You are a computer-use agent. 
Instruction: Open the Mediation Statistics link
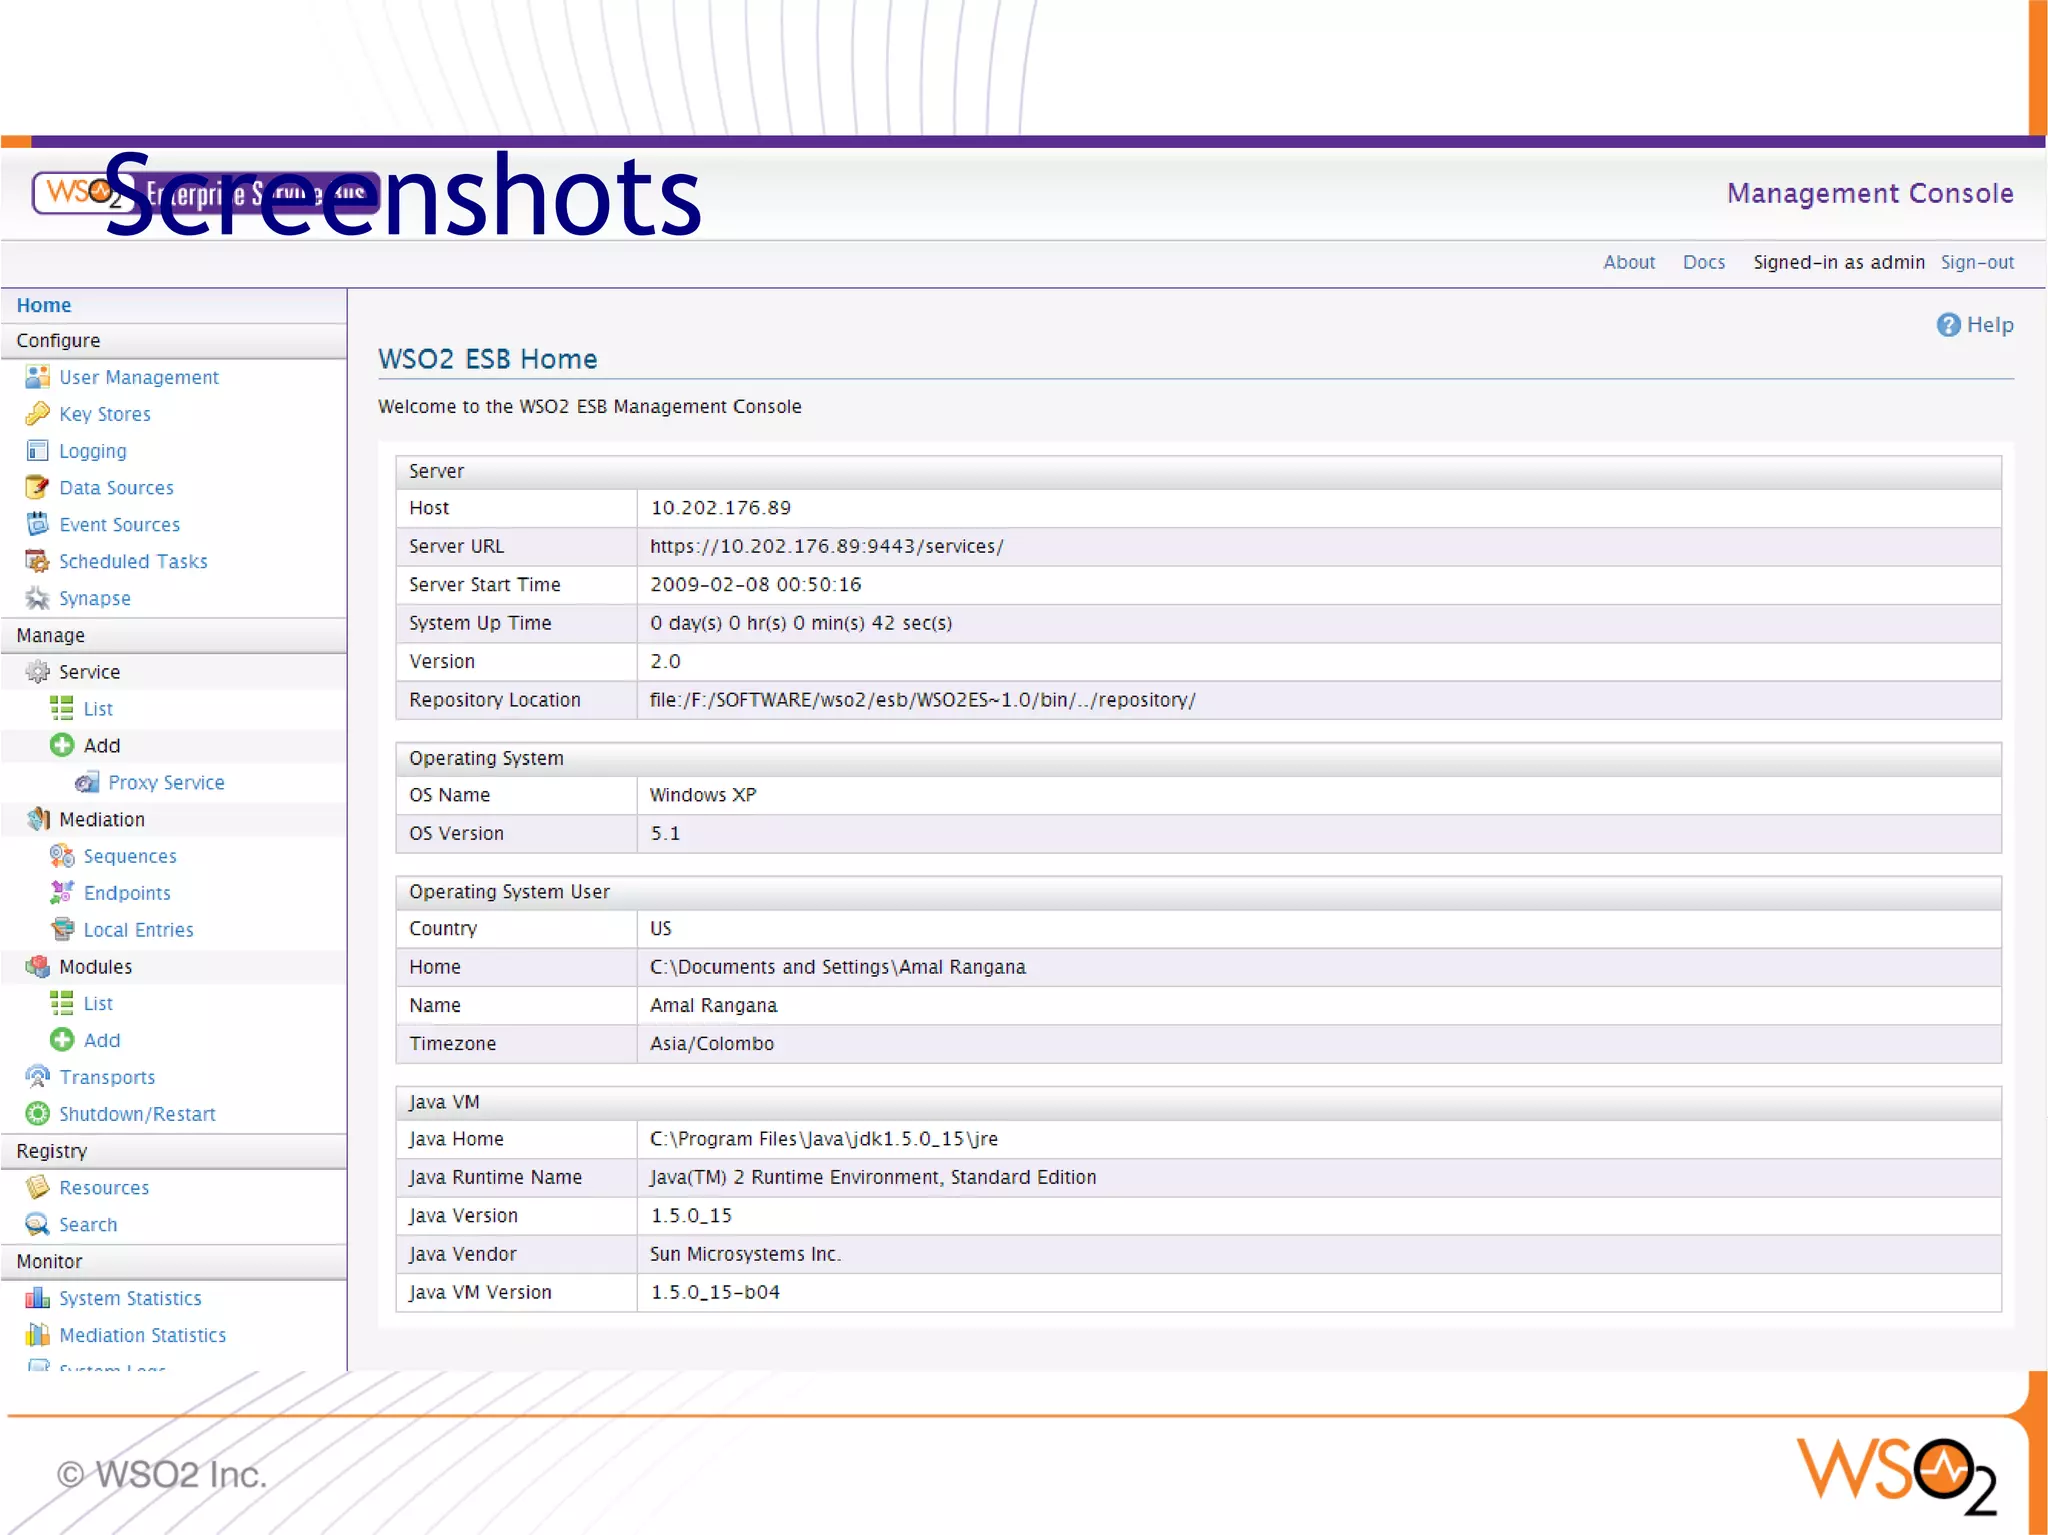[143, 1335]
